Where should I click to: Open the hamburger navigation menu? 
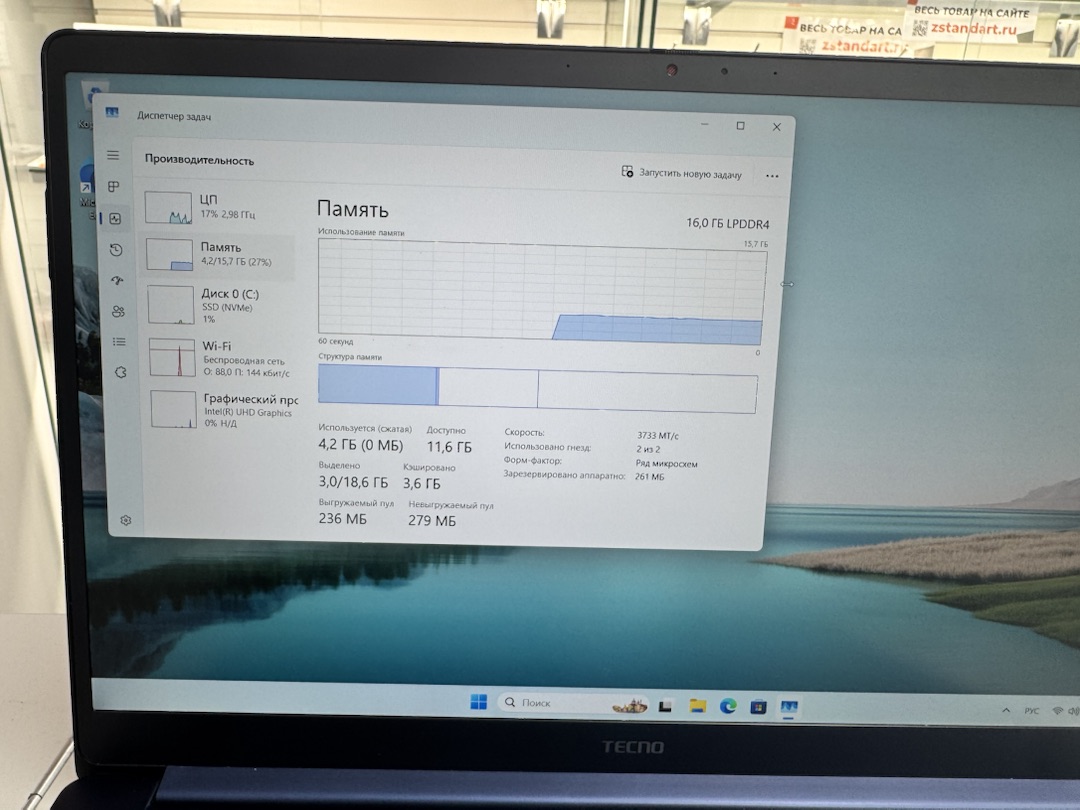pos(113,155)
